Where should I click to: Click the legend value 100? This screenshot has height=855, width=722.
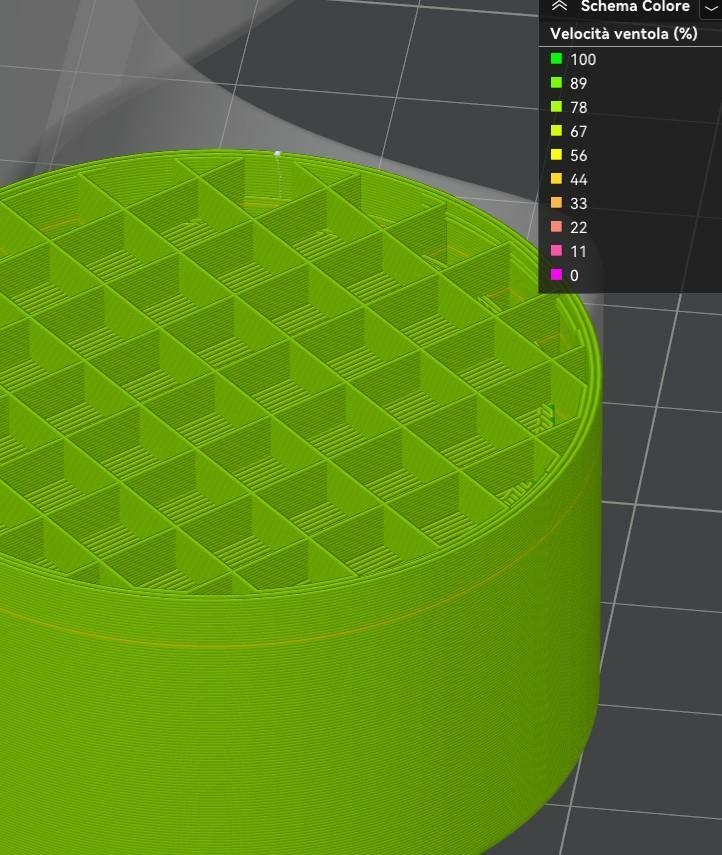click(583, 59)
